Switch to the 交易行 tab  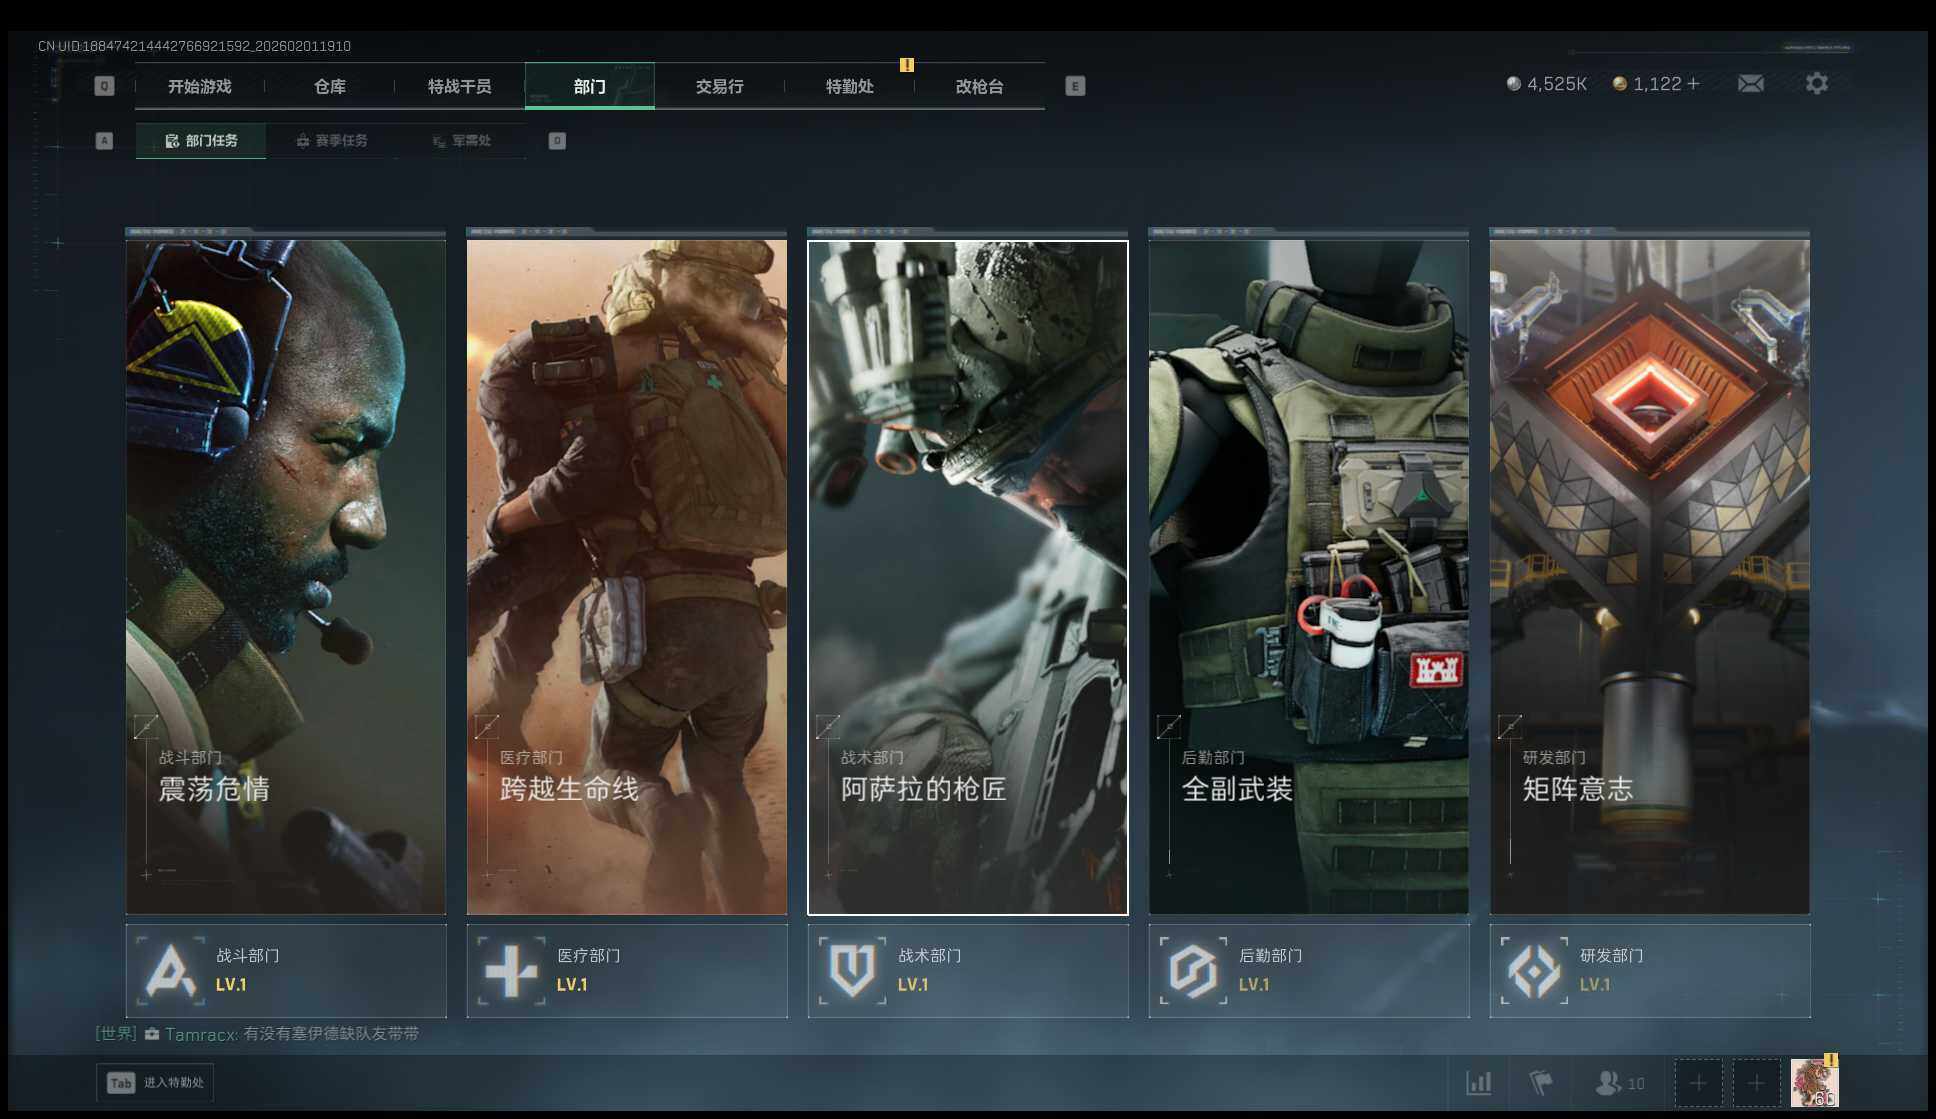click(719, 87)
